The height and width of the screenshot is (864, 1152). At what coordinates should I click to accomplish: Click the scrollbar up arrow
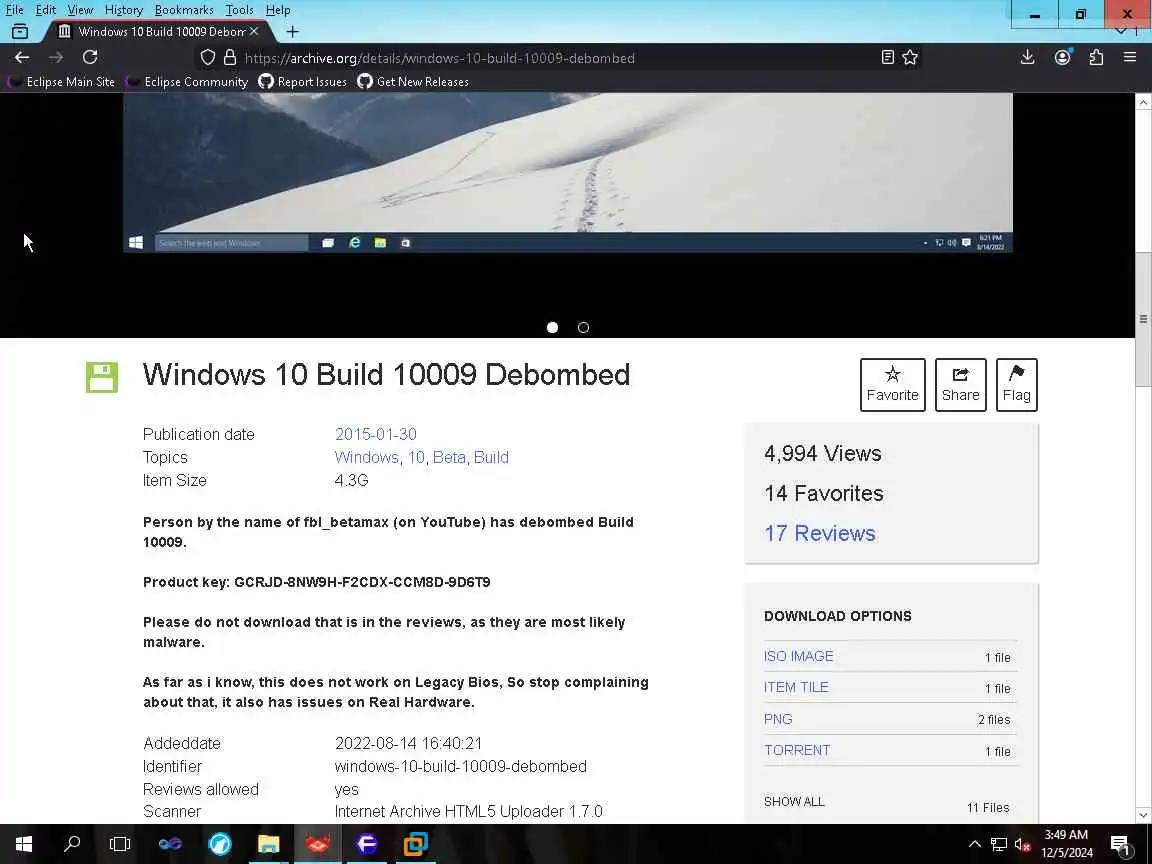point(1143,102)
